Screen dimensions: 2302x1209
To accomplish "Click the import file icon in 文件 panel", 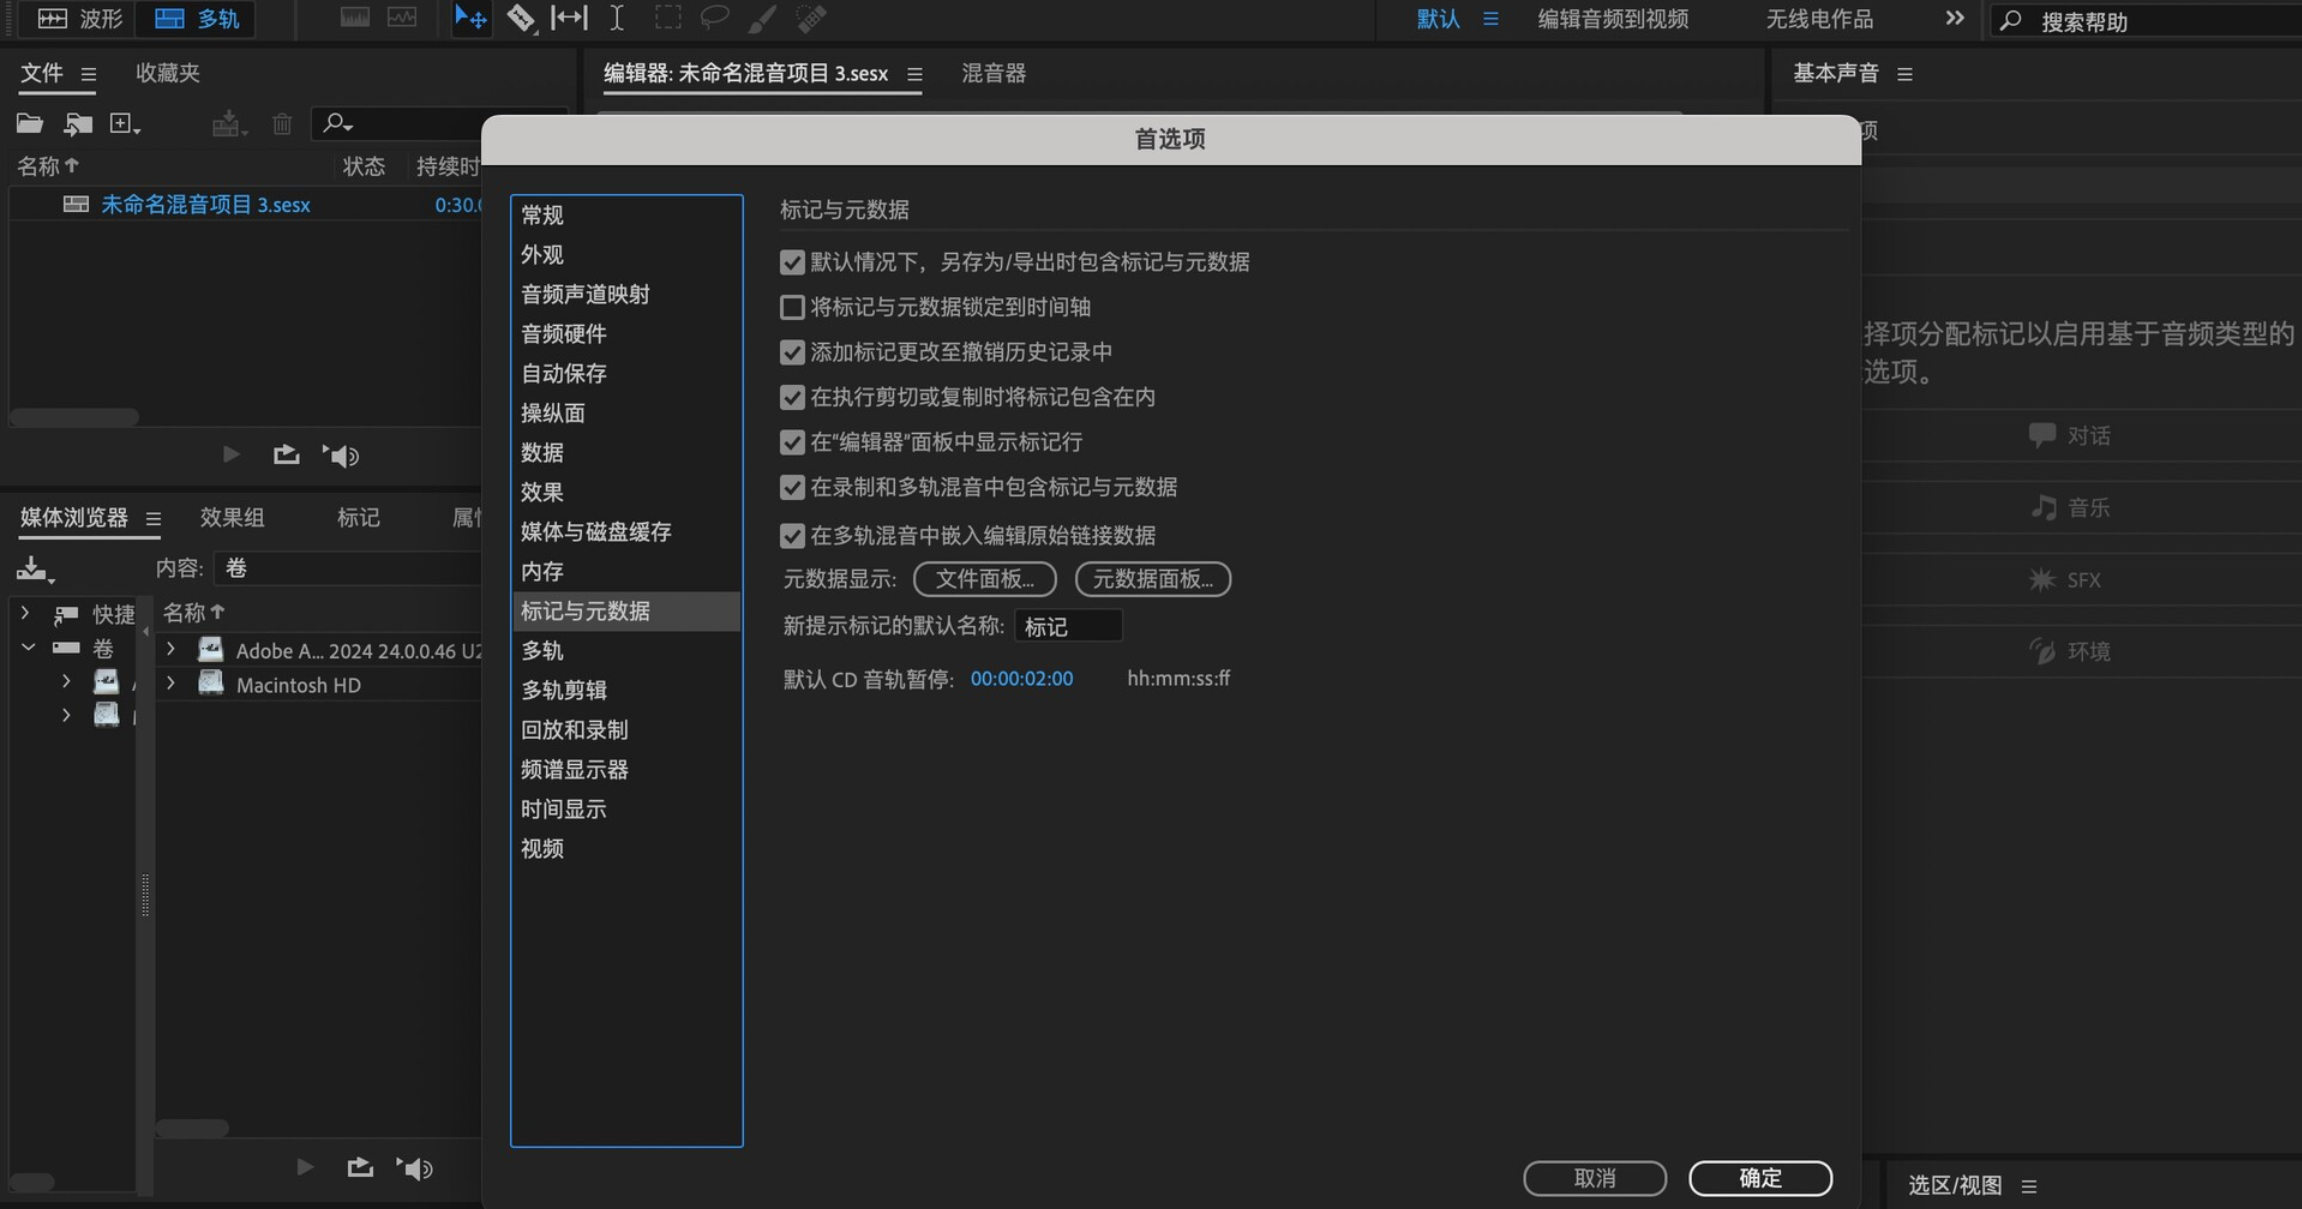I will (x=78, y=123).
